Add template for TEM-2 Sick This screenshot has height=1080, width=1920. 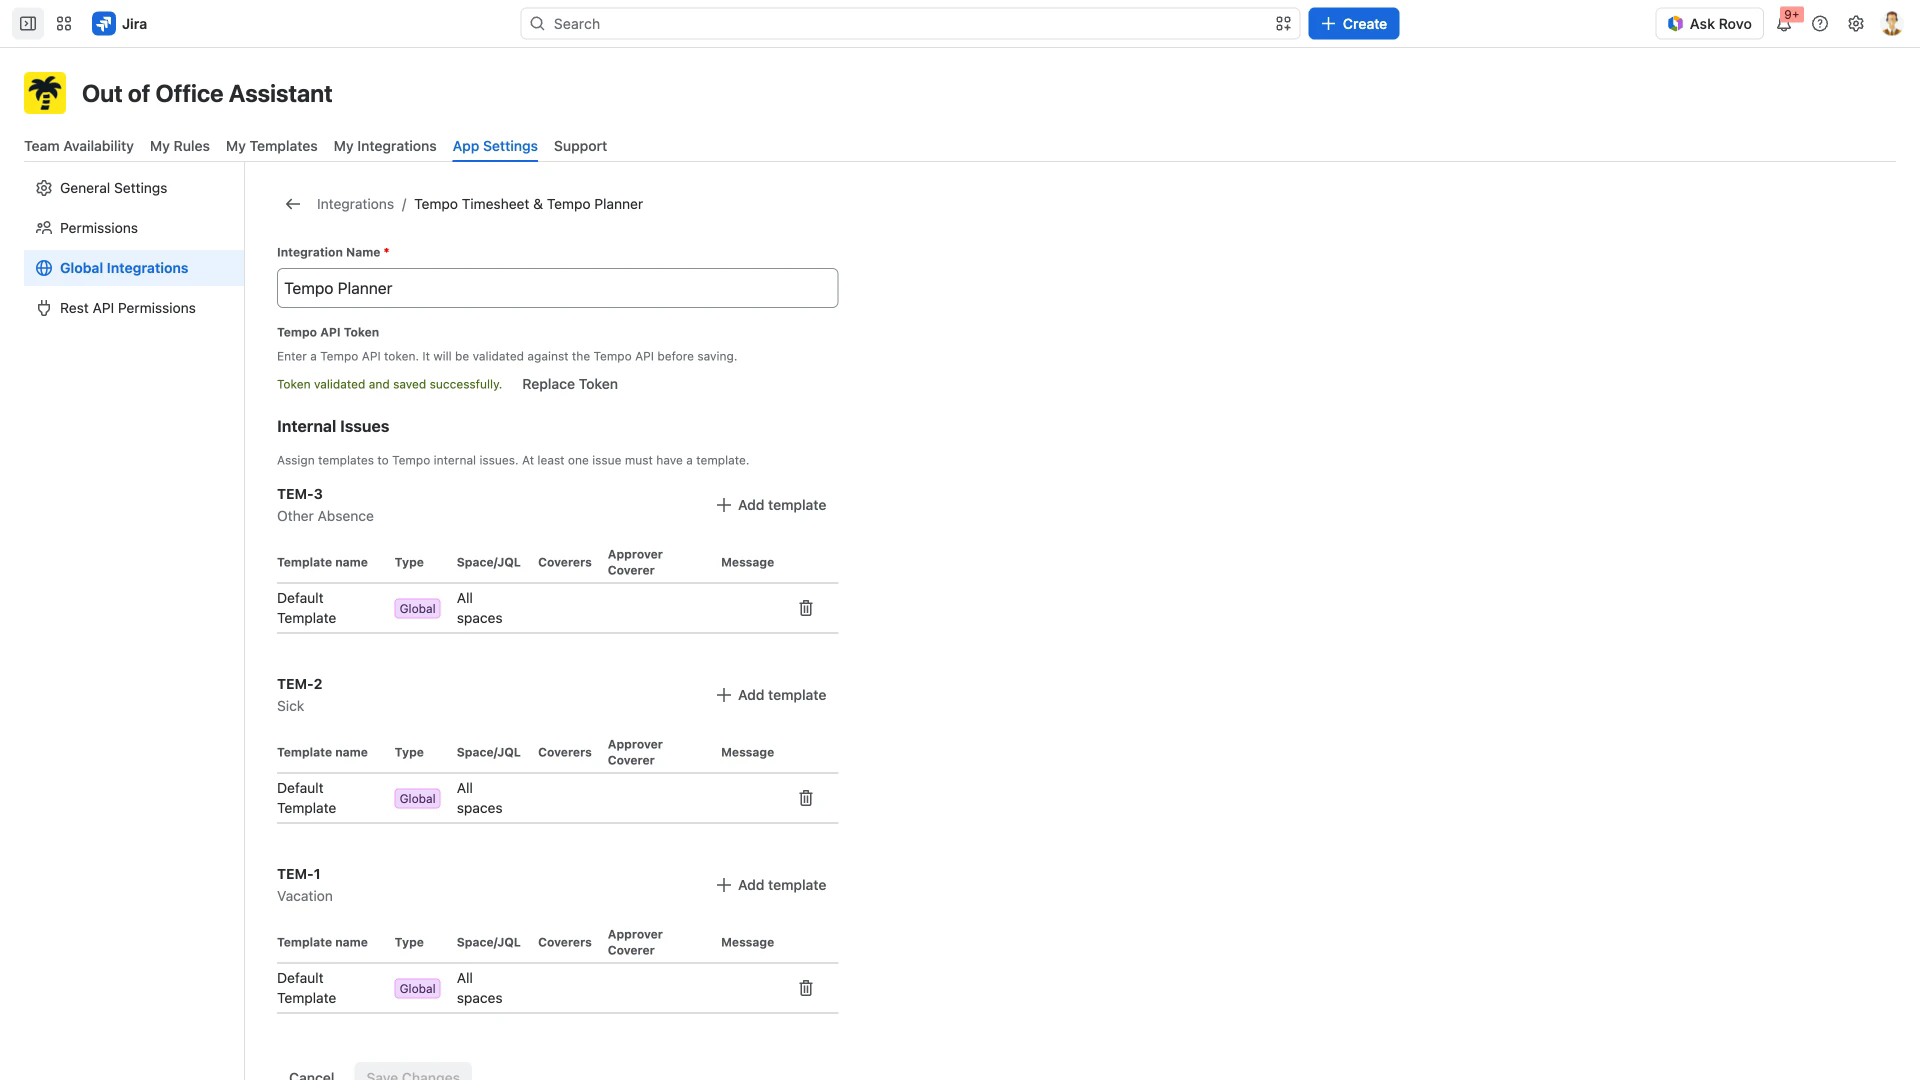(x=771, y=695)
